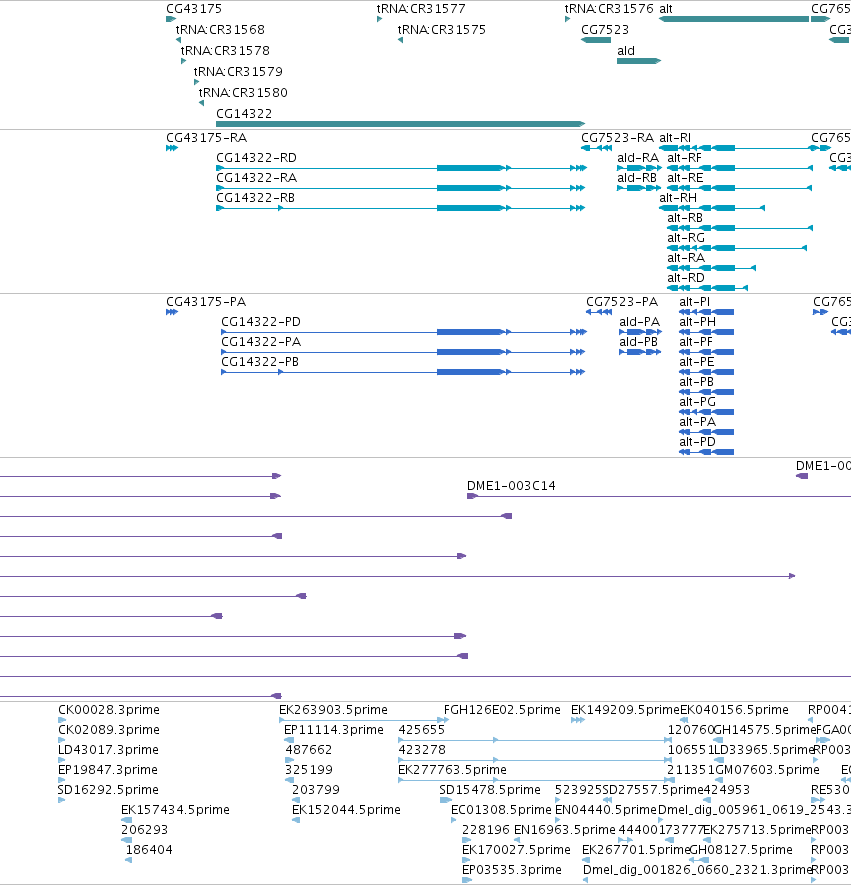
Task: Select the CG14322-PB protein label
Action: [260, 362]
